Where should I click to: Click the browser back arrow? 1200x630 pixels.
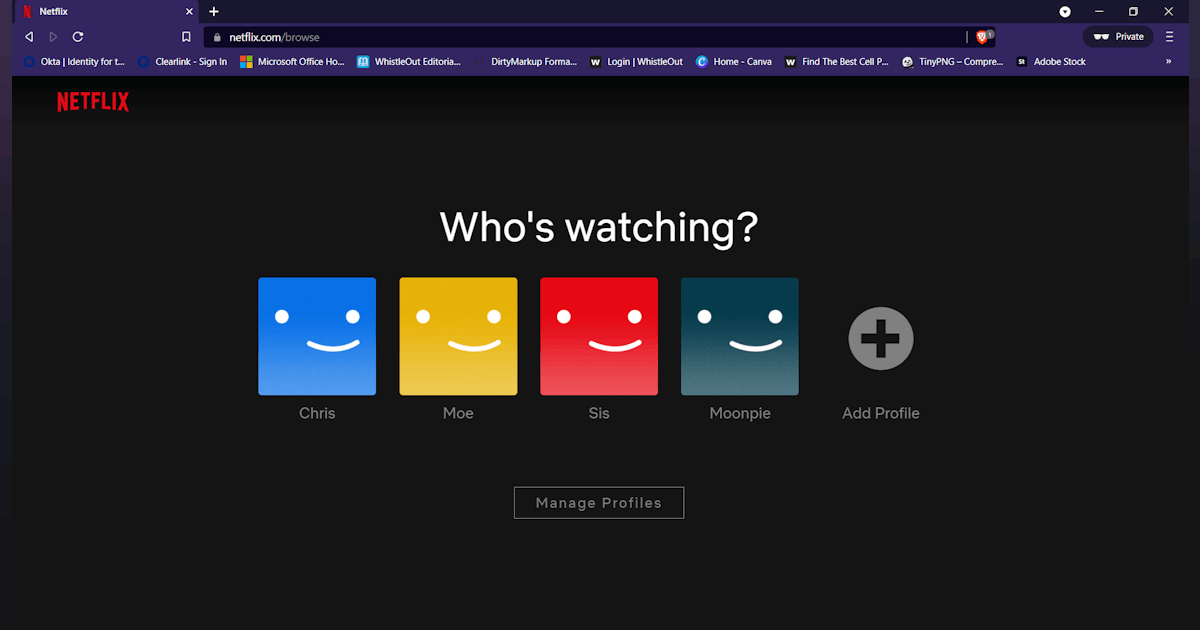tap(28, 36)
